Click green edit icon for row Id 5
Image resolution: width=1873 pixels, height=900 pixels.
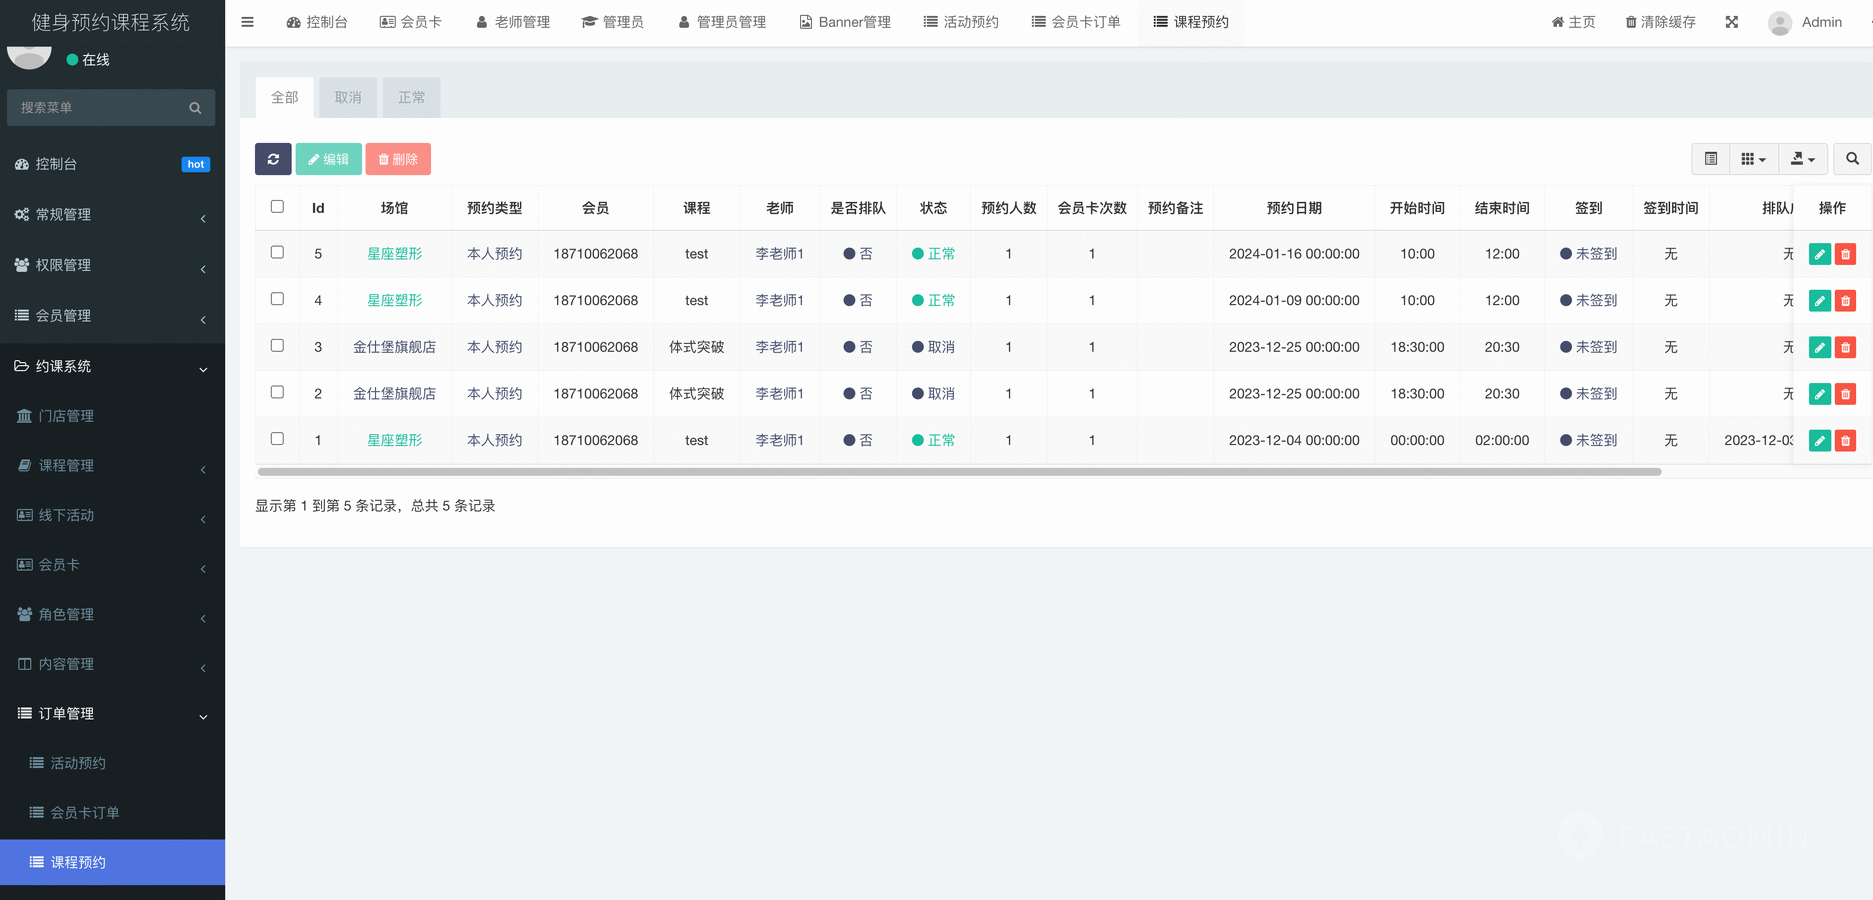pos(1819,254)
